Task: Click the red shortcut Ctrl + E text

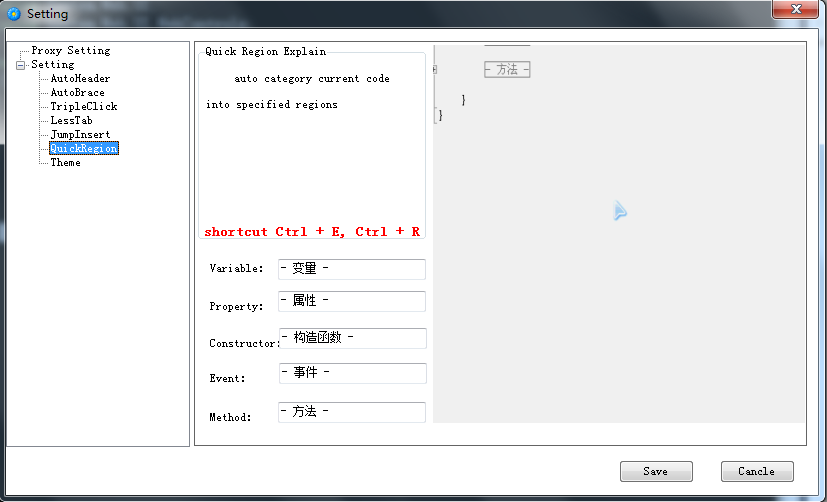Action: click(312, 232)
